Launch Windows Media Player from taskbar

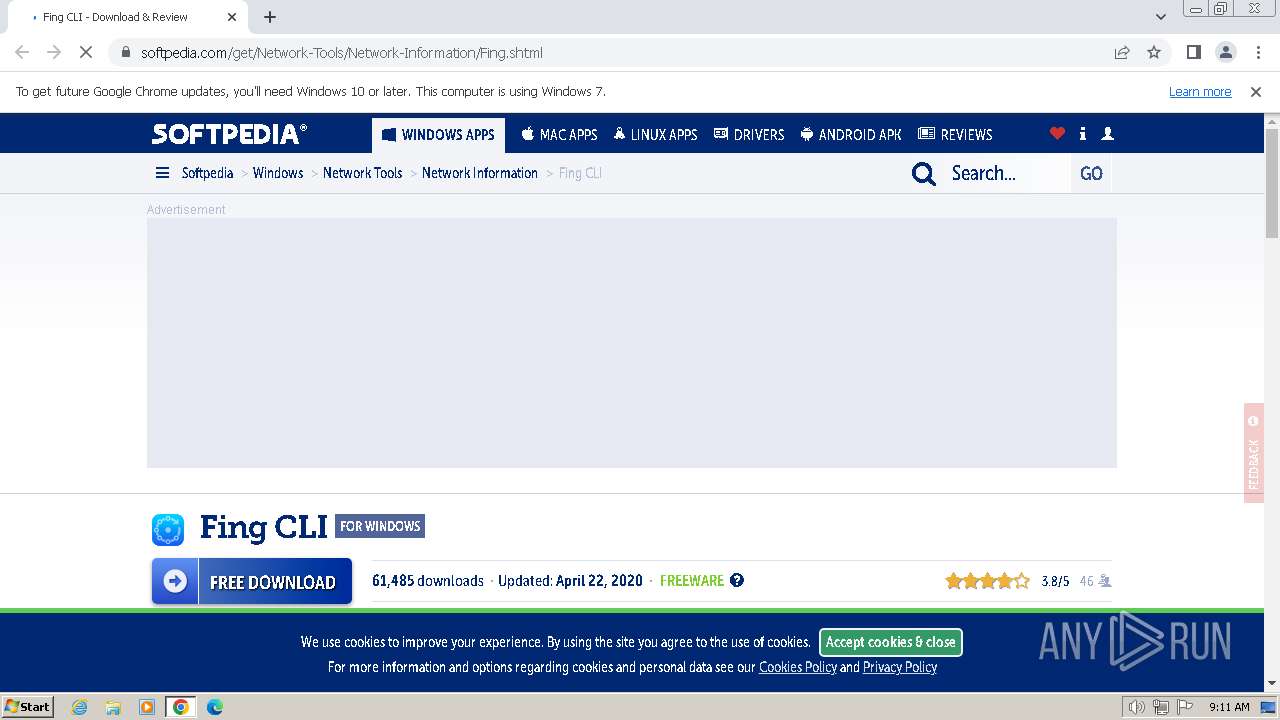click(x=147, y=707)
